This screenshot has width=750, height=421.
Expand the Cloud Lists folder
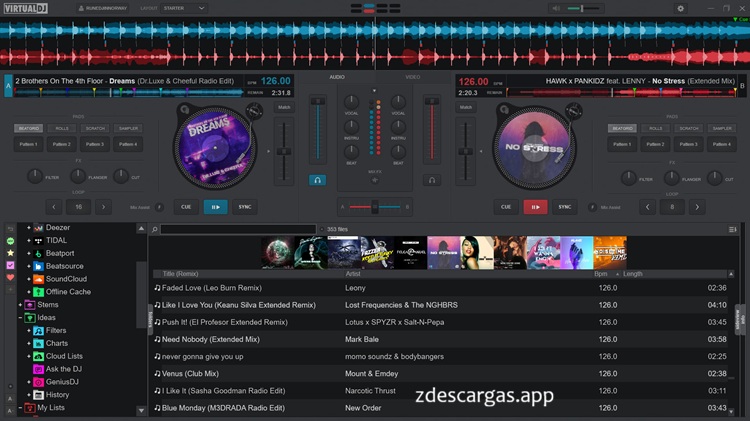point(29,356)
